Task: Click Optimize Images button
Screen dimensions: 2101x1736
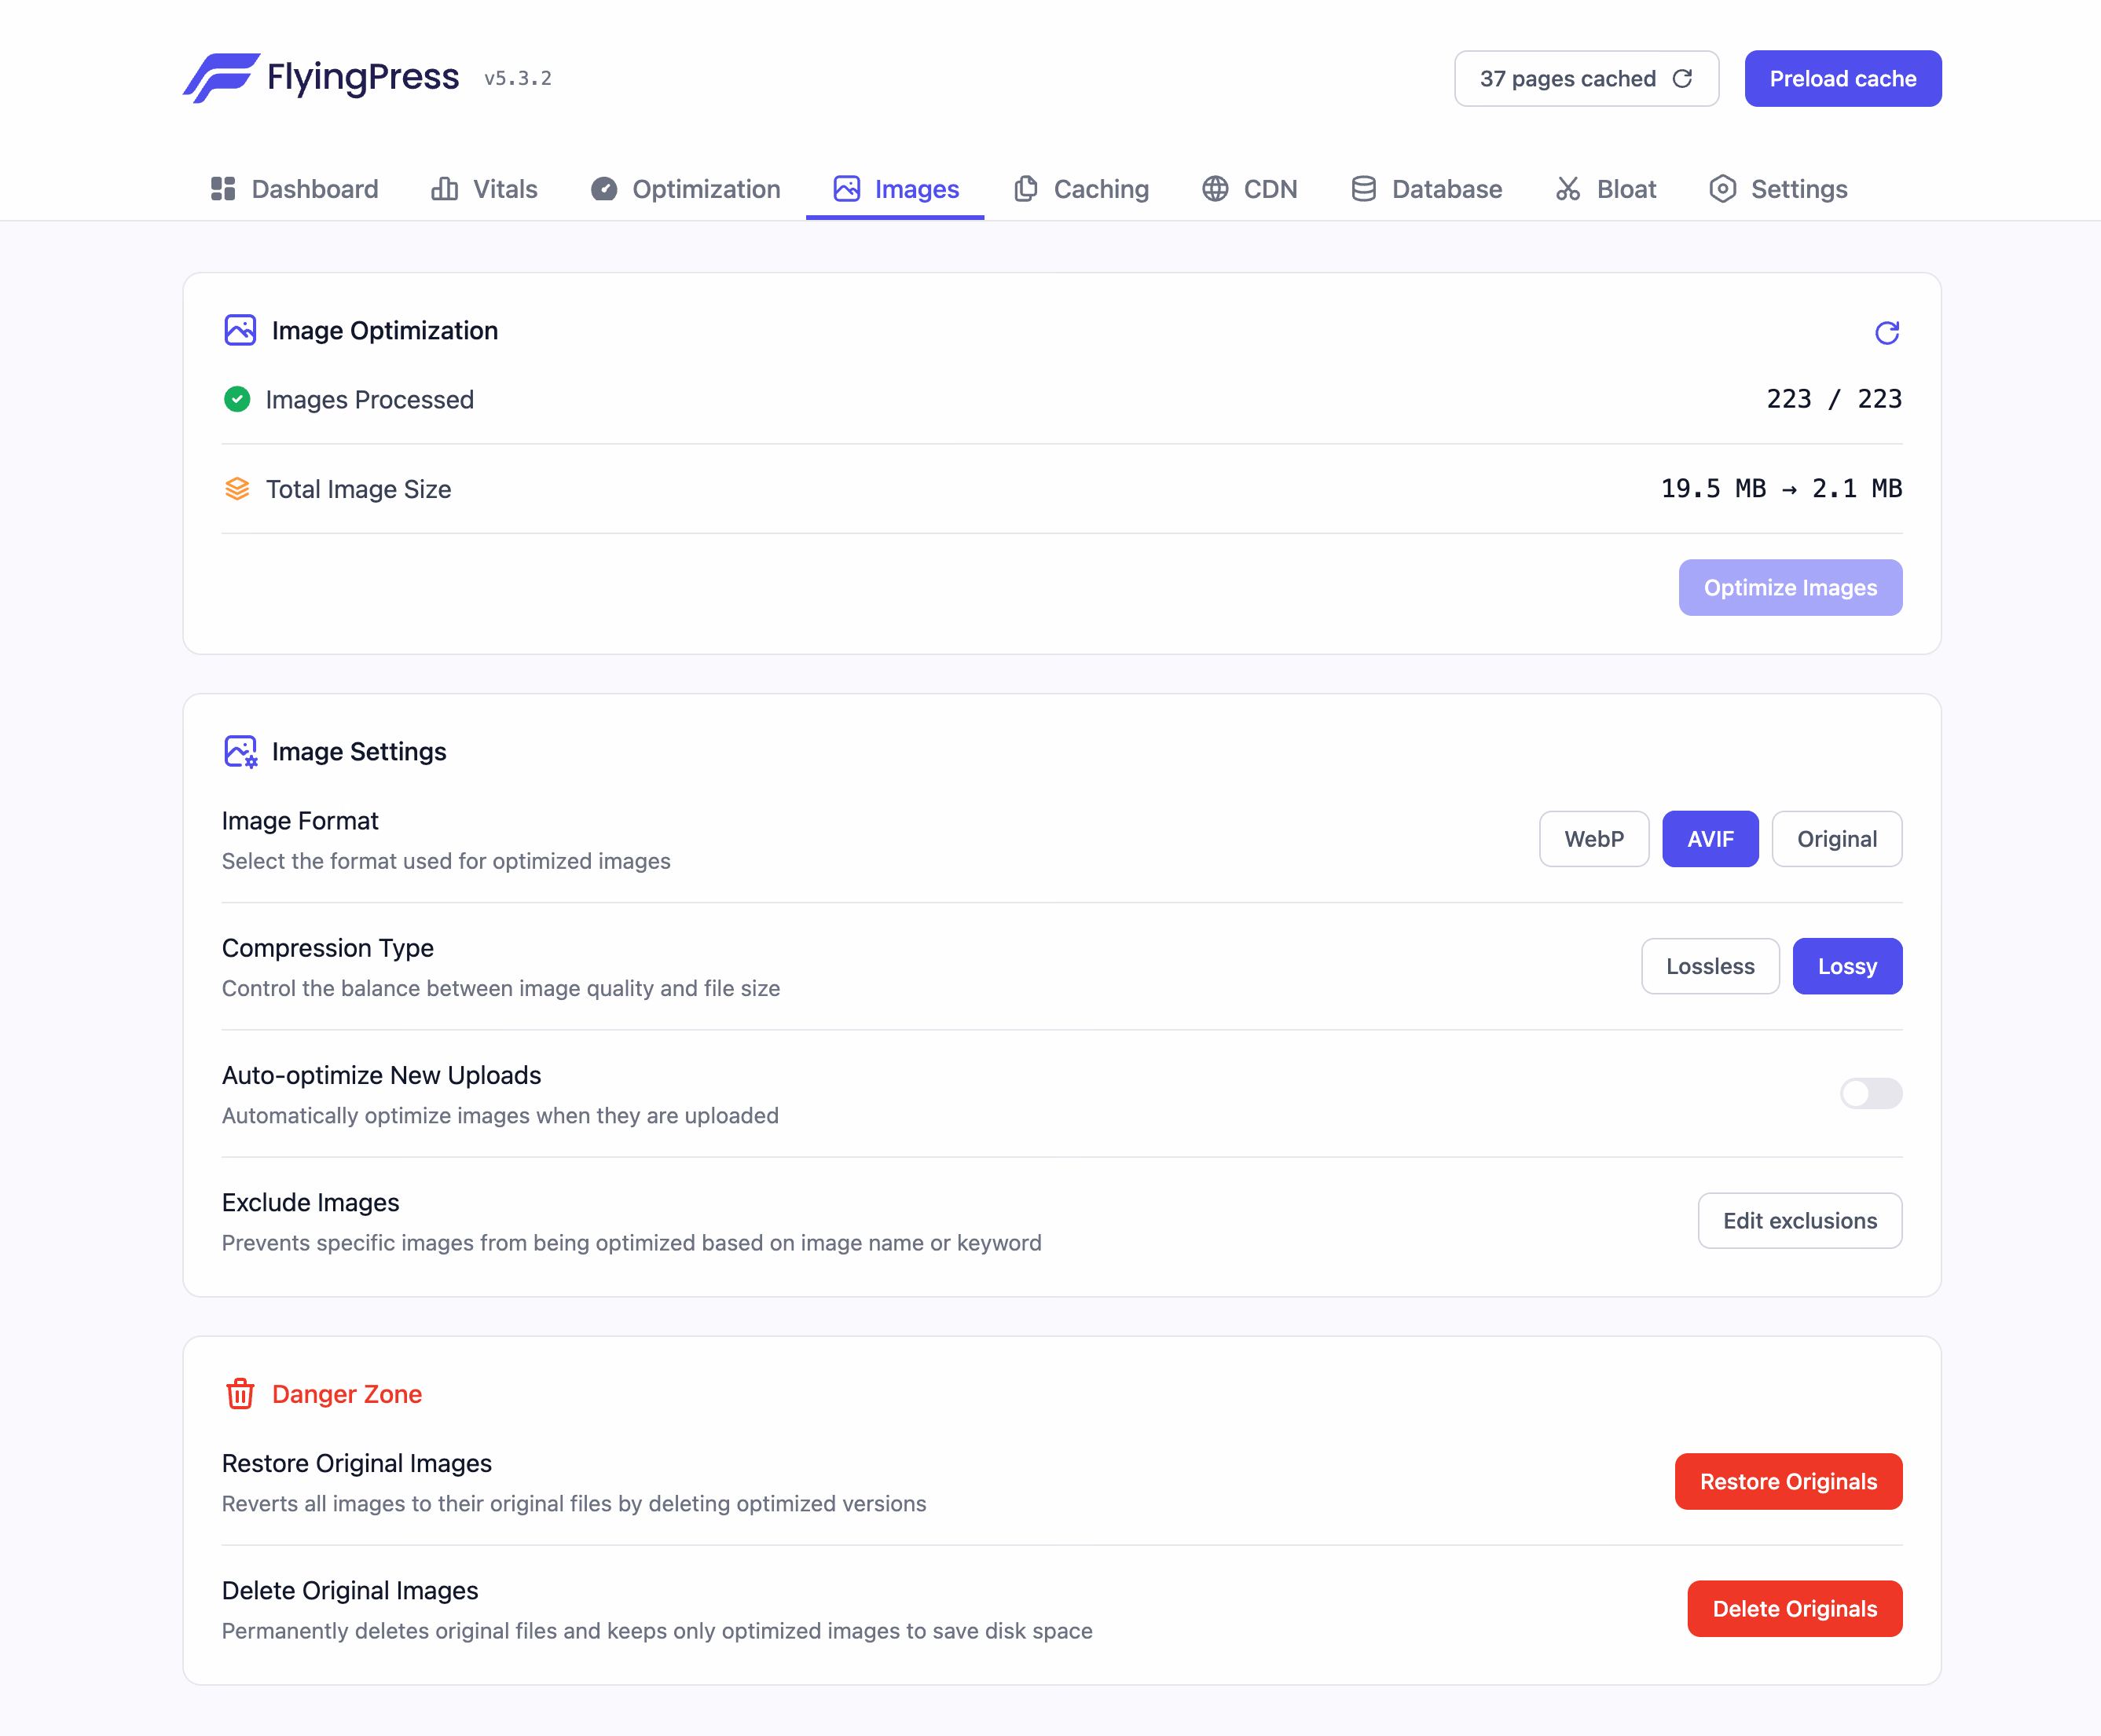Action: click(x=1790, y=587)
